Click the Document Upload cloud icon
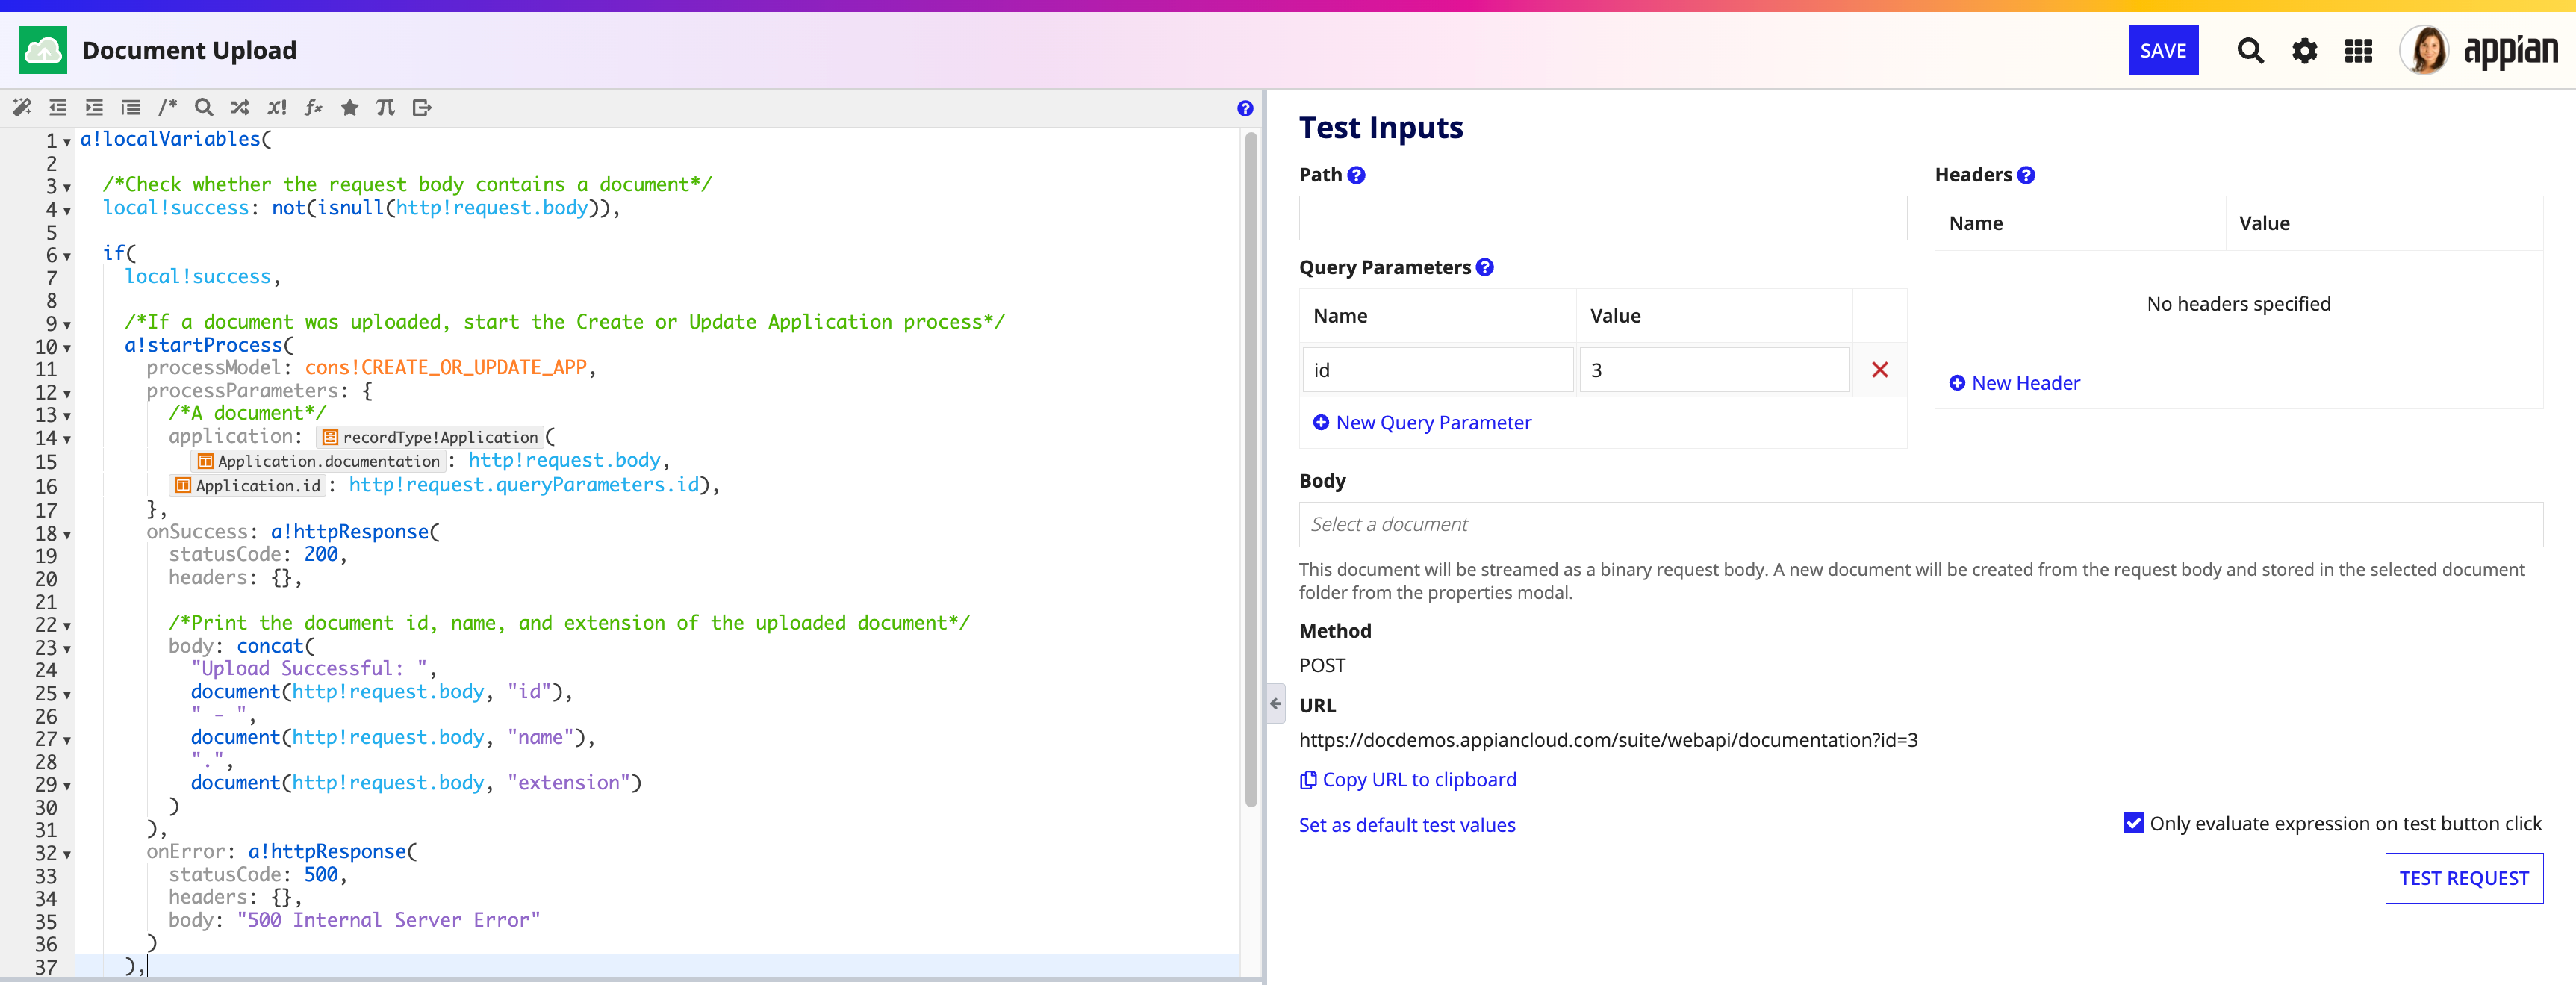 (43, 50)
